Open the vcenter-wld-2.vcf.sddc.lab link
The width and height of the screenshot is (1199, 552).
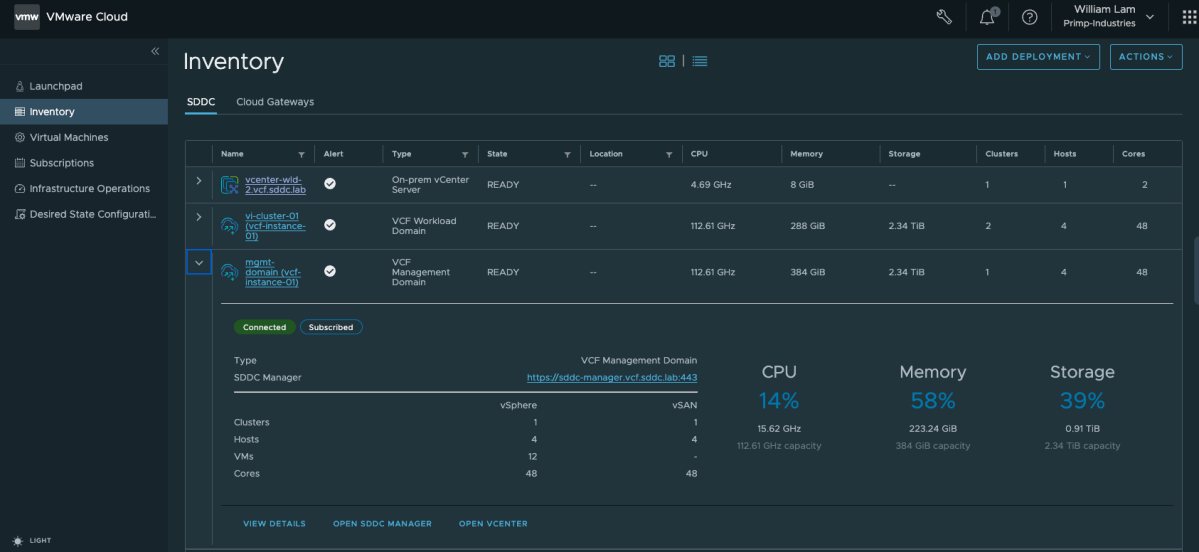point(275,184)
